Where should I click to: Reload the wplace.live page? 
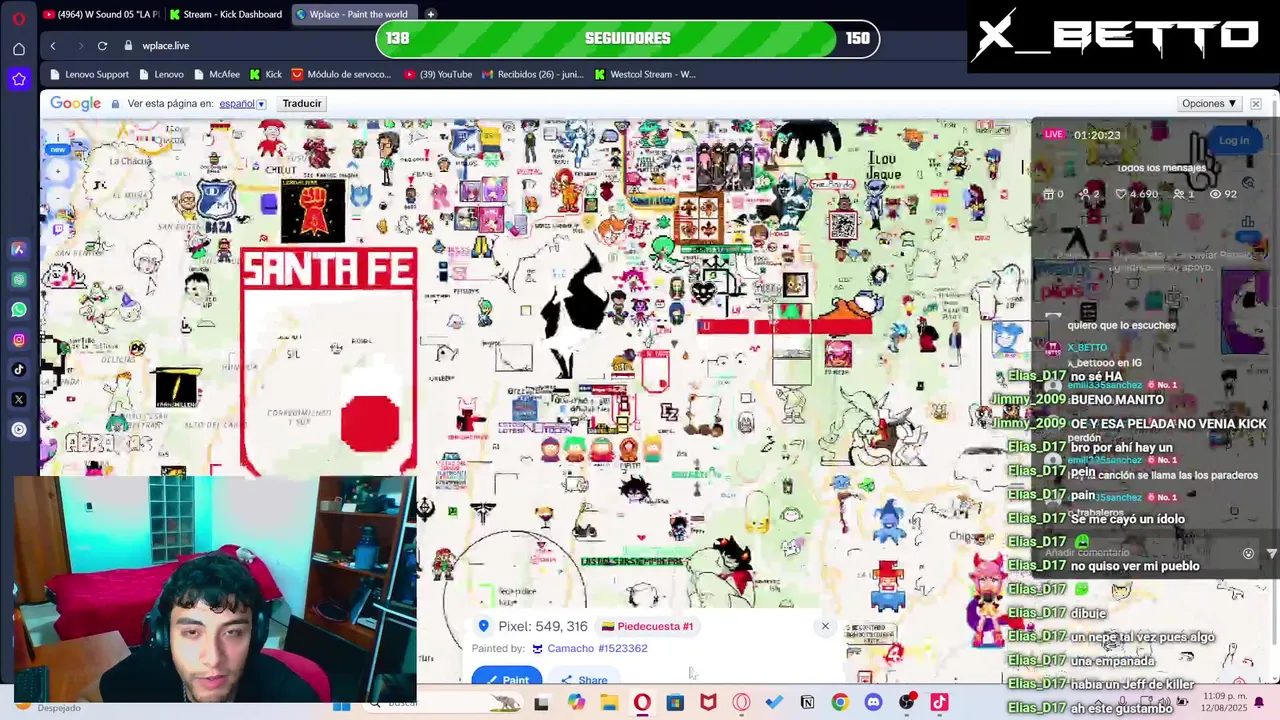click(102, 45)
